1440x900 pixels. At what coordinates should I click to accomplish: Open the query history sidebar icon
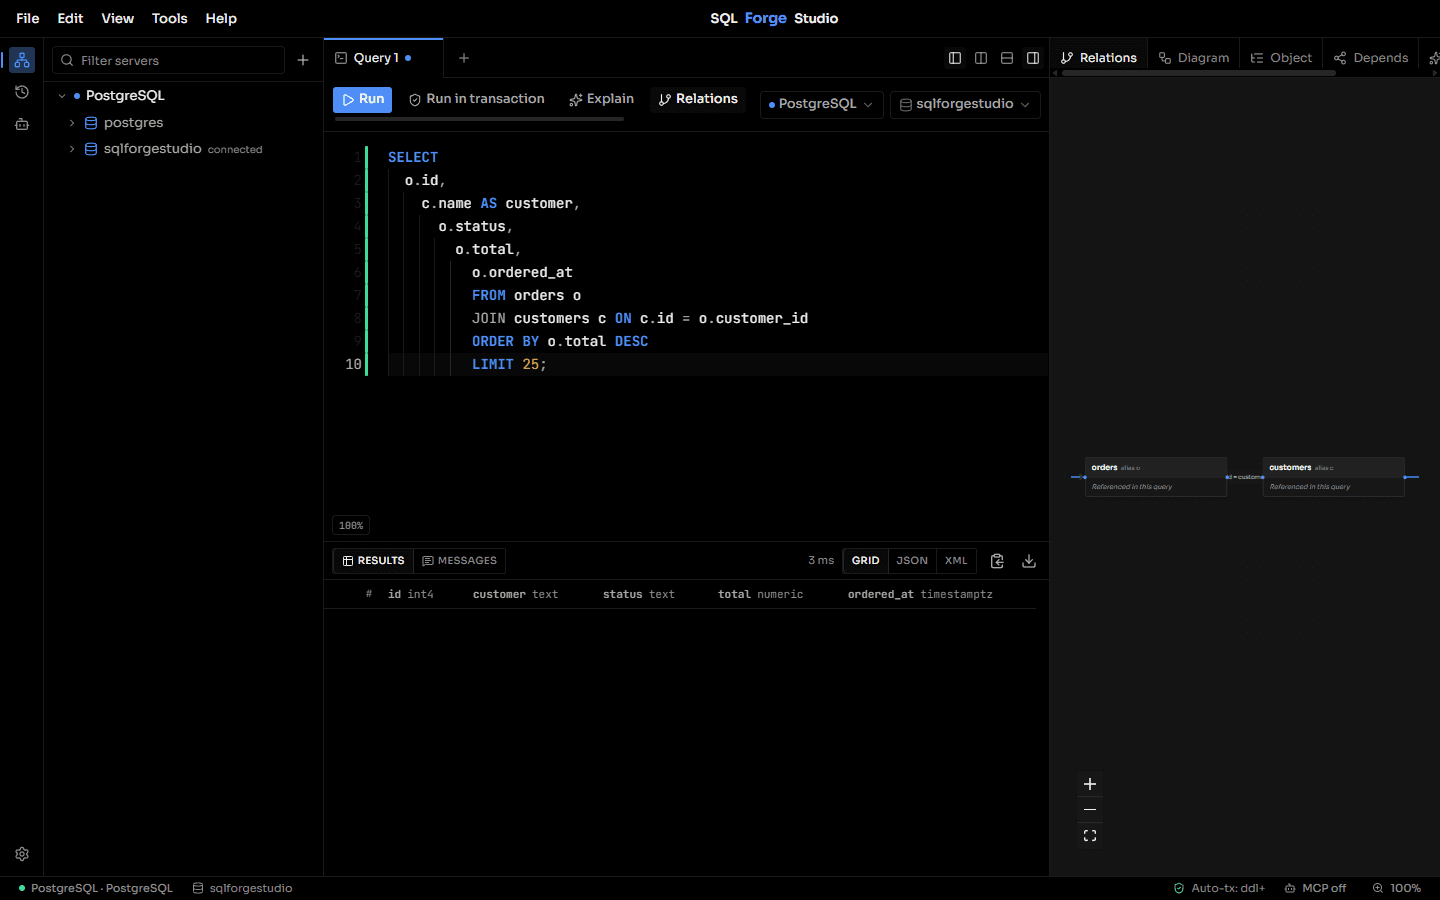22,92
